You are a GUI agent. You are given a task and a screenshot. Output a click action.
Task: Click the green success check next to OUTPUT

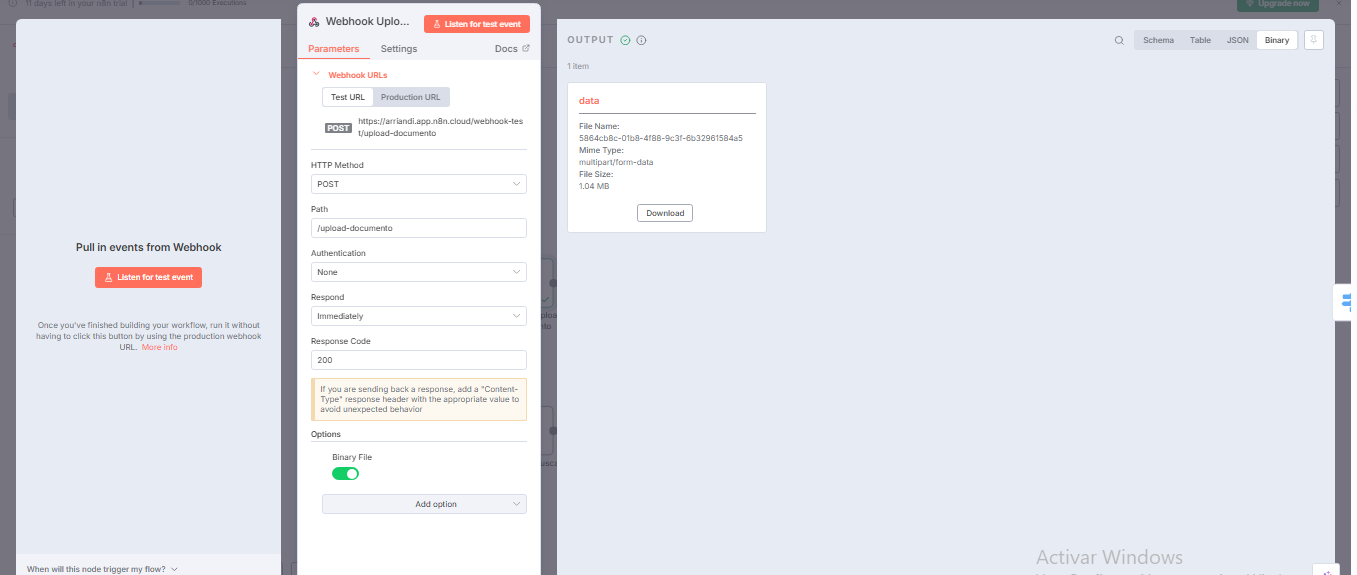[625, 40]
